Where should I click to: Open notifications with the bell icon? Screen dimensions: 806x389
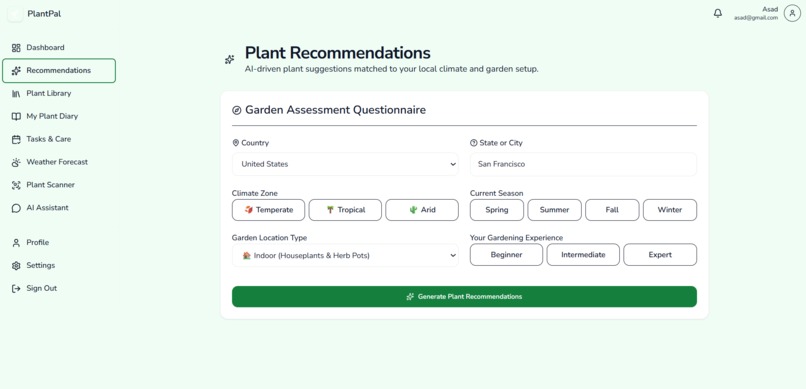(718, 13)
